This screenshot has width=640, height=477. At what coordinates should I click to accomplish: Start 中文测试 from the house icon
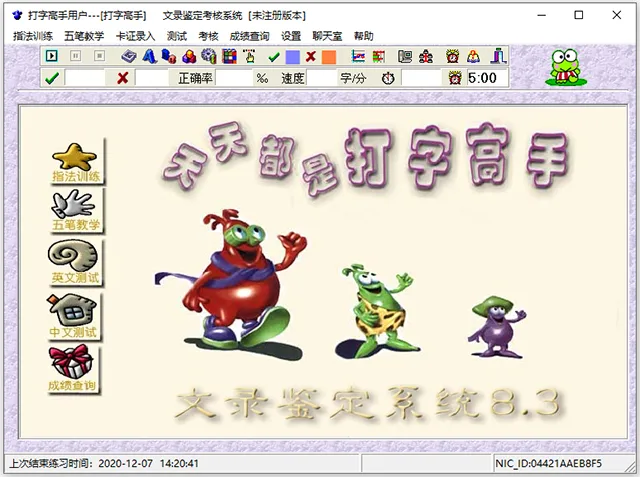pyautogui.click(x=73, y=316)
